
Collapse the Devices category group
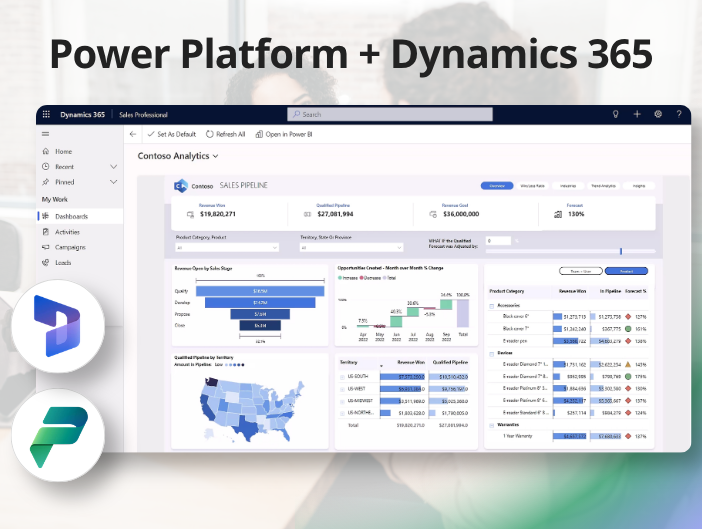[492, 354]
